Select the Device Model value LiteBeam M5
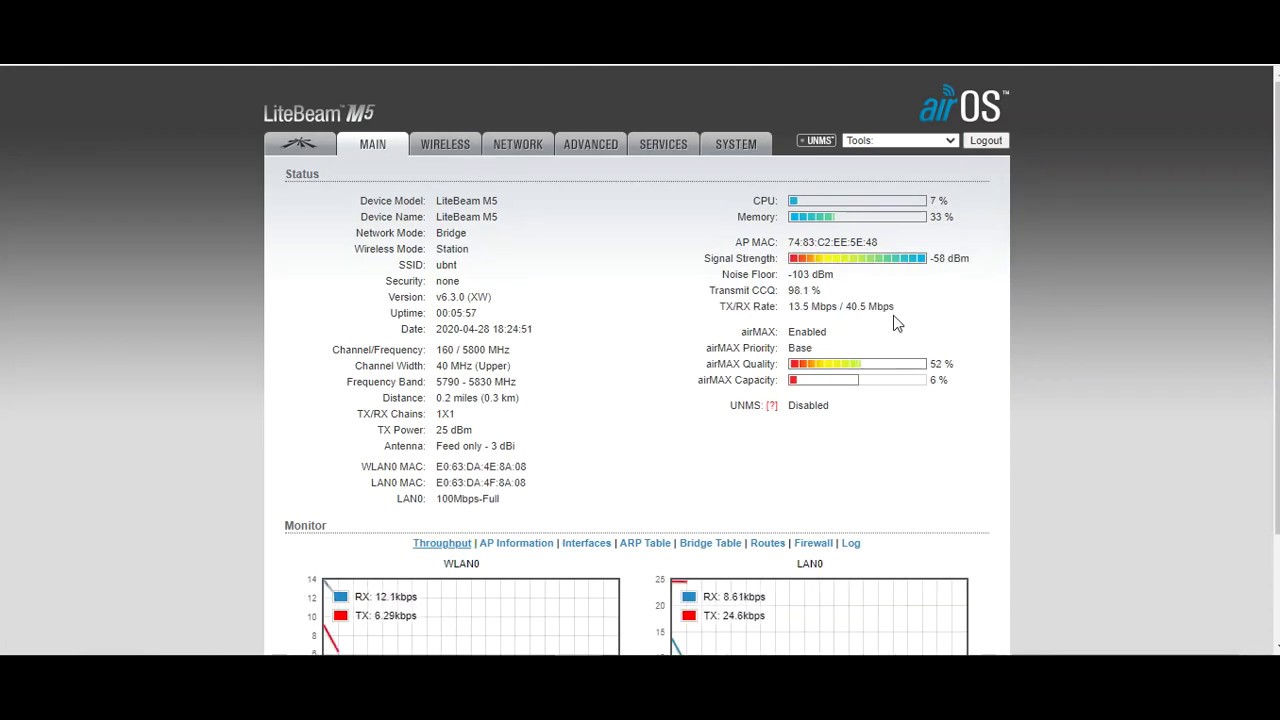This screenshot has width=1280, height=720. (466, 201)
